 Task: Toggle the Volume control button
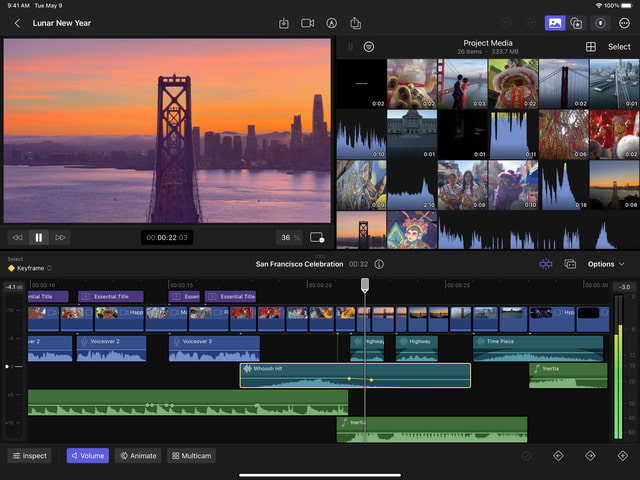[x=87, y=456]
